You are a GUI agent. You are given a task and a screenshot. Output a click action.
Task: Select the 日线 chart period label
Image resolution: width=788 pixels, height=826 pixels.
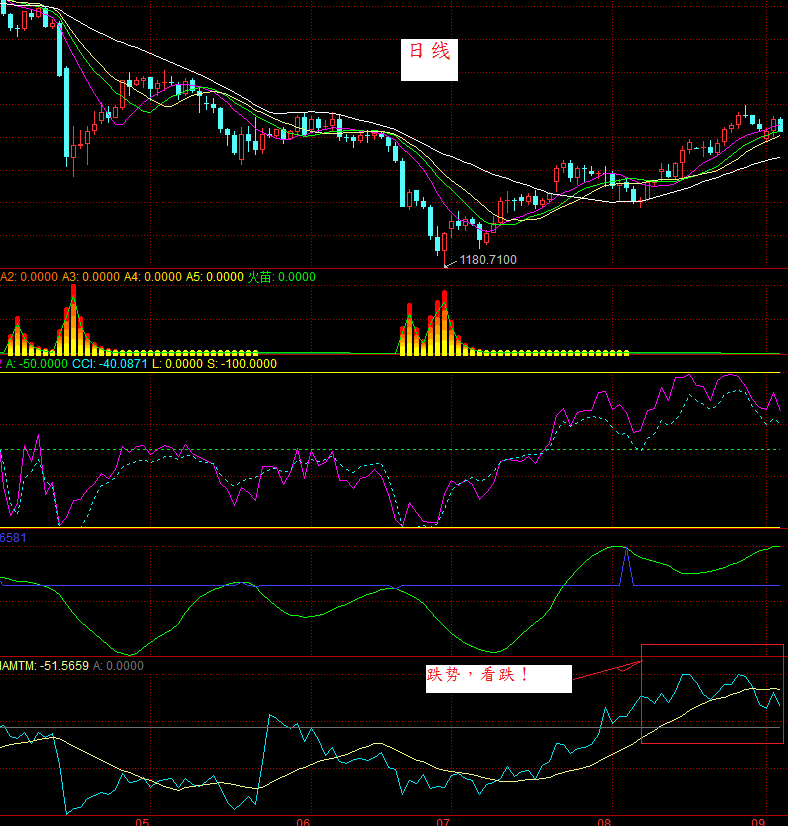tap(429, 52)
